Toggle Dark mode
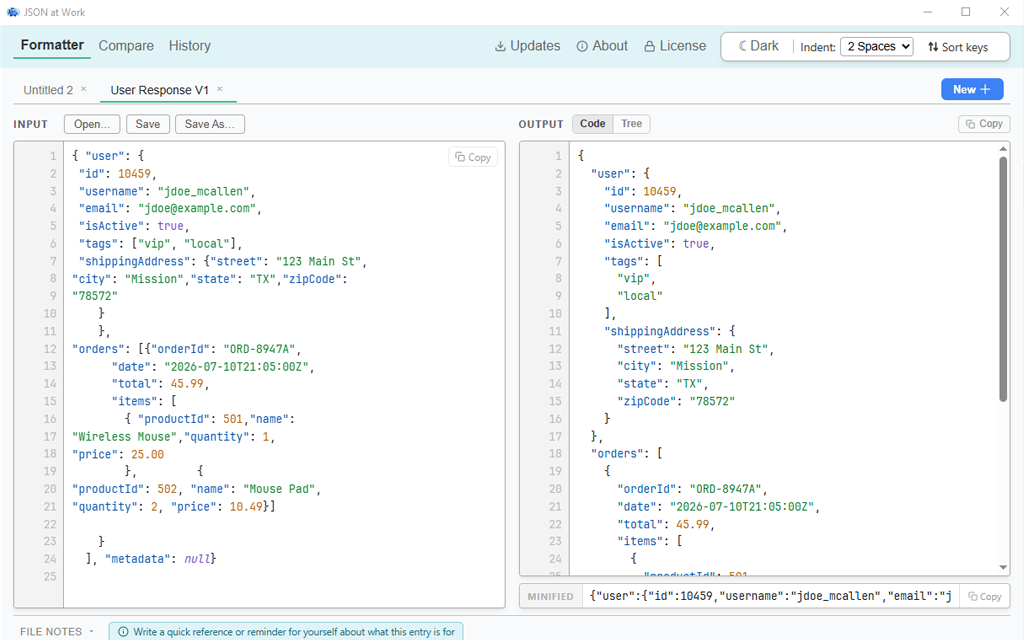1024x640 pixels. [758, 46]
